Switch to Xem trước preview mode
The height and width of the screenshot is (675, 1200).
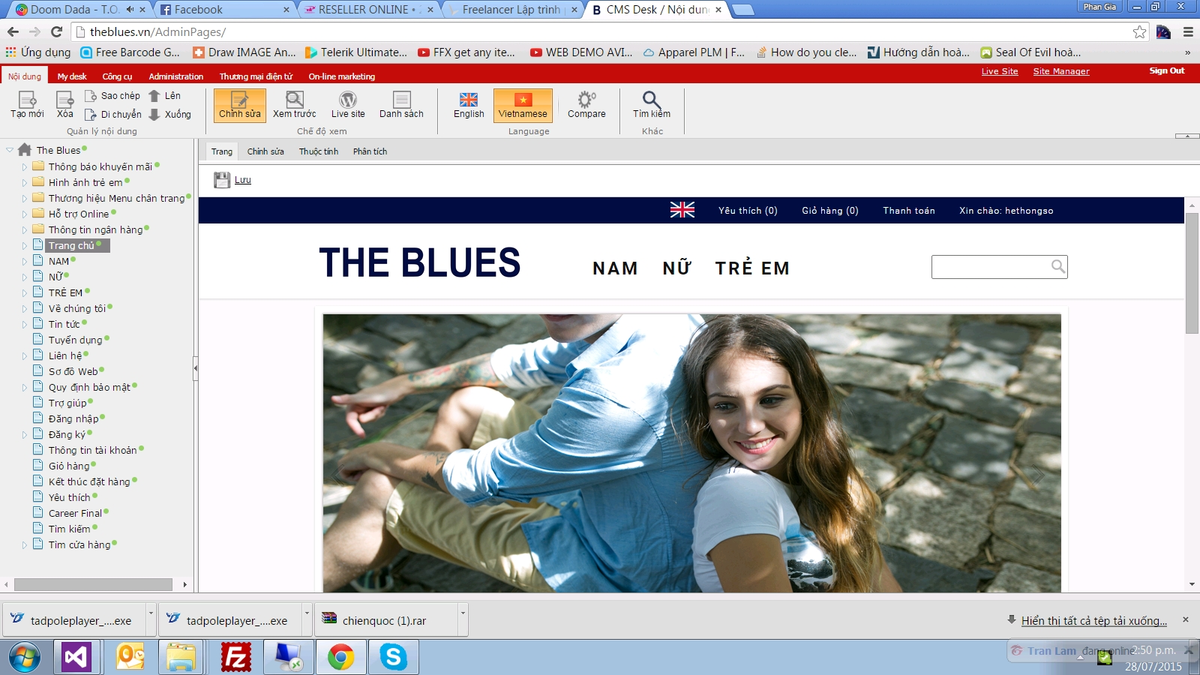294,105
